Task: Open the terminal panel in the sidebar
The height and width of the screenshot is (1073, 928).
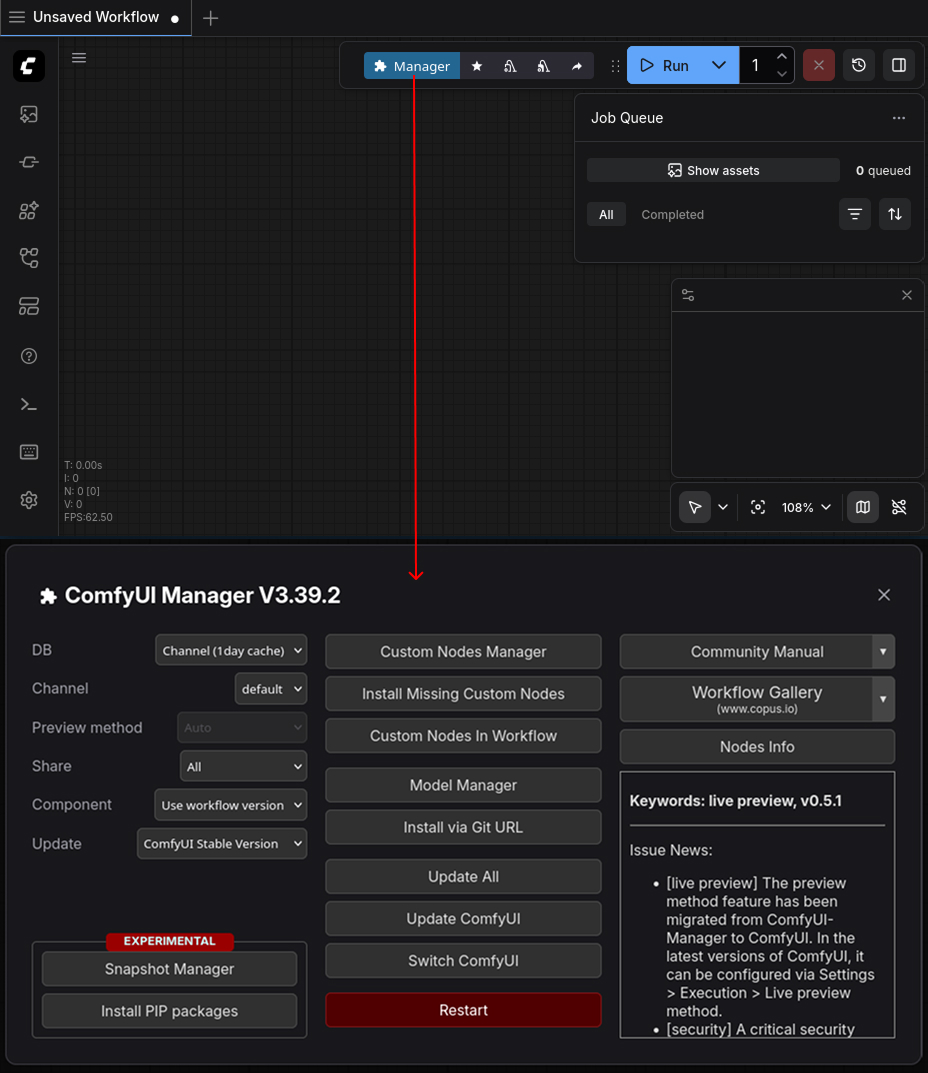Action: [29, 404]
